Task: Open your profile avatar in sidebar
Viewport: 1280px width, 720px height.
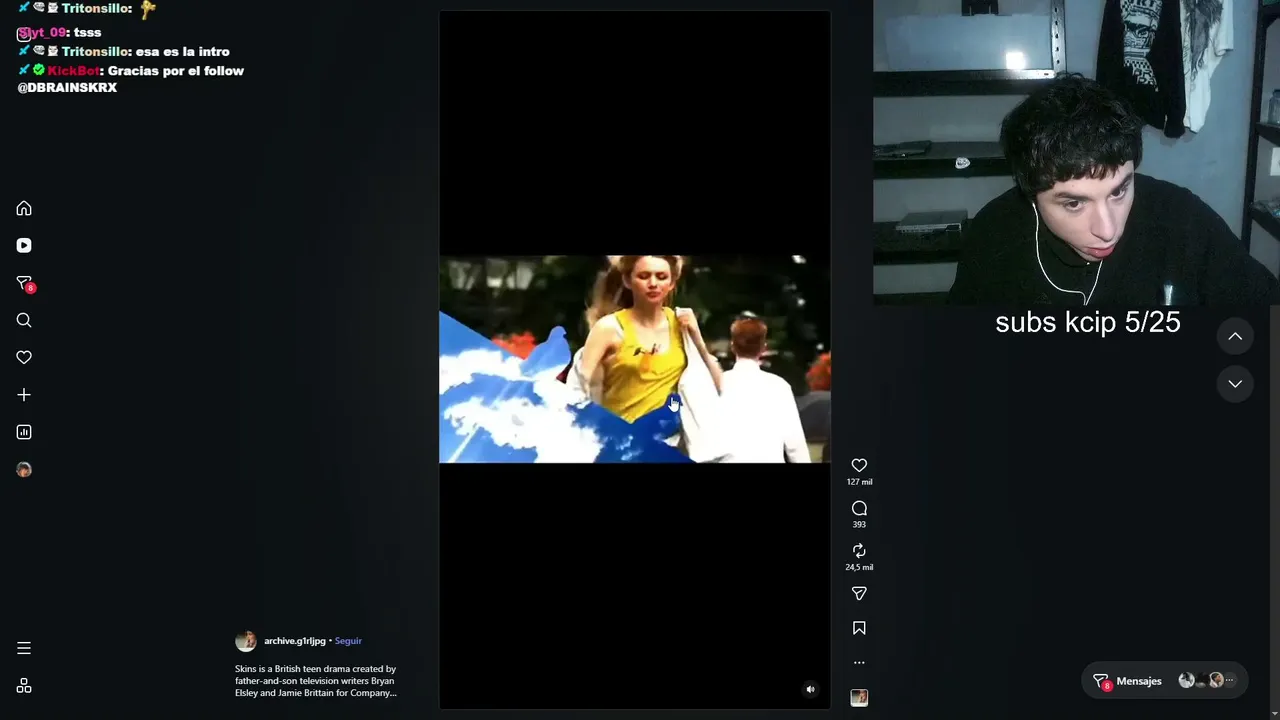Action: [24, 469]
